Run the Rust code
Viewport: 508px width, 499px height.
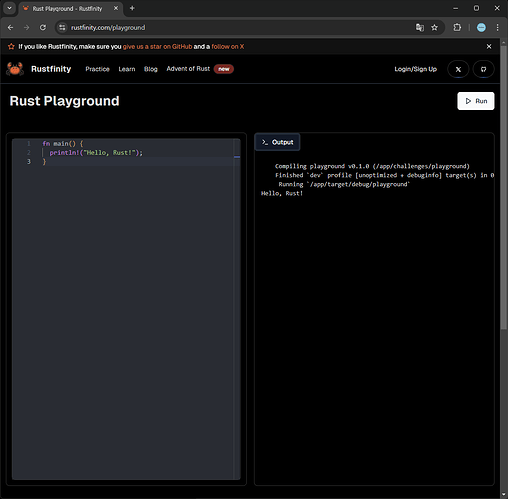(476, 101)
